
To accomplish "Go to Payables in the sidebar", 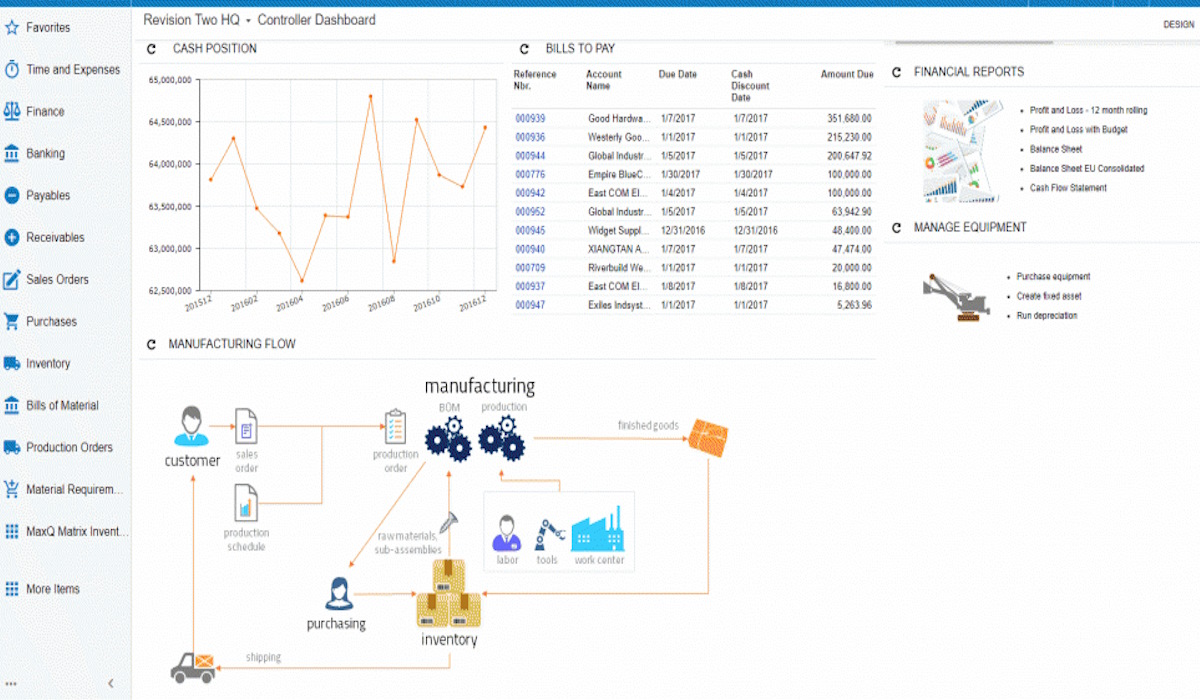I will 48,196.
